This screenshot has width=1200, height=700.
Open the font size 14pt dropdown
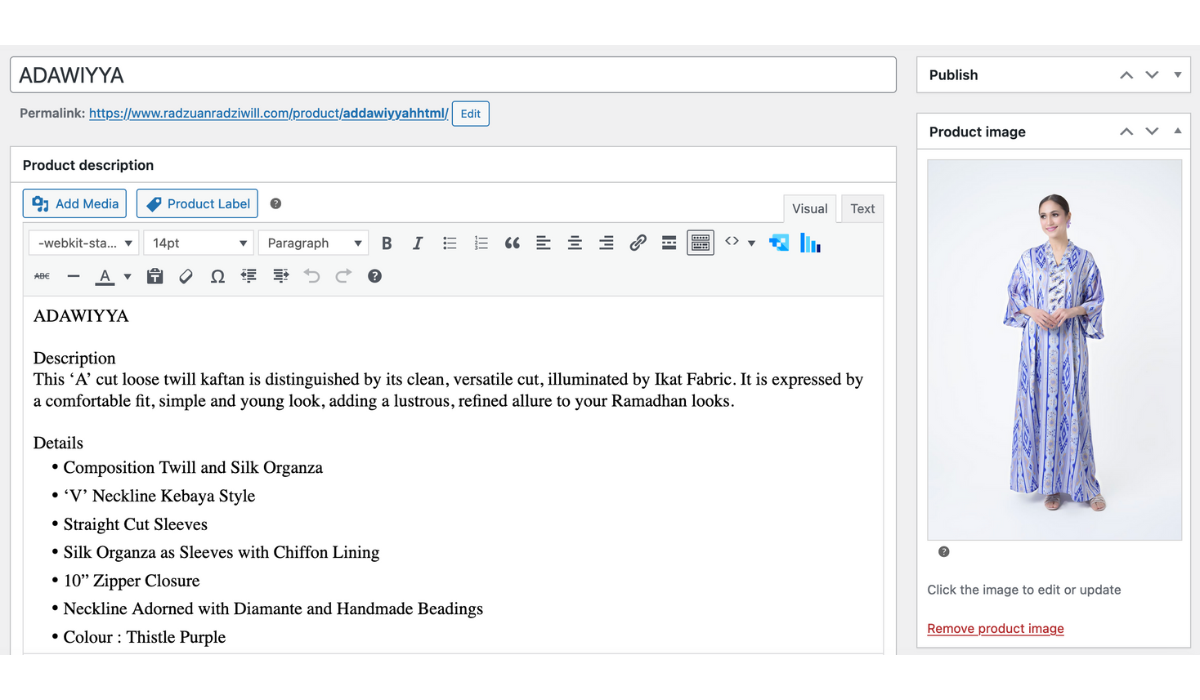[x=199, y=243]
